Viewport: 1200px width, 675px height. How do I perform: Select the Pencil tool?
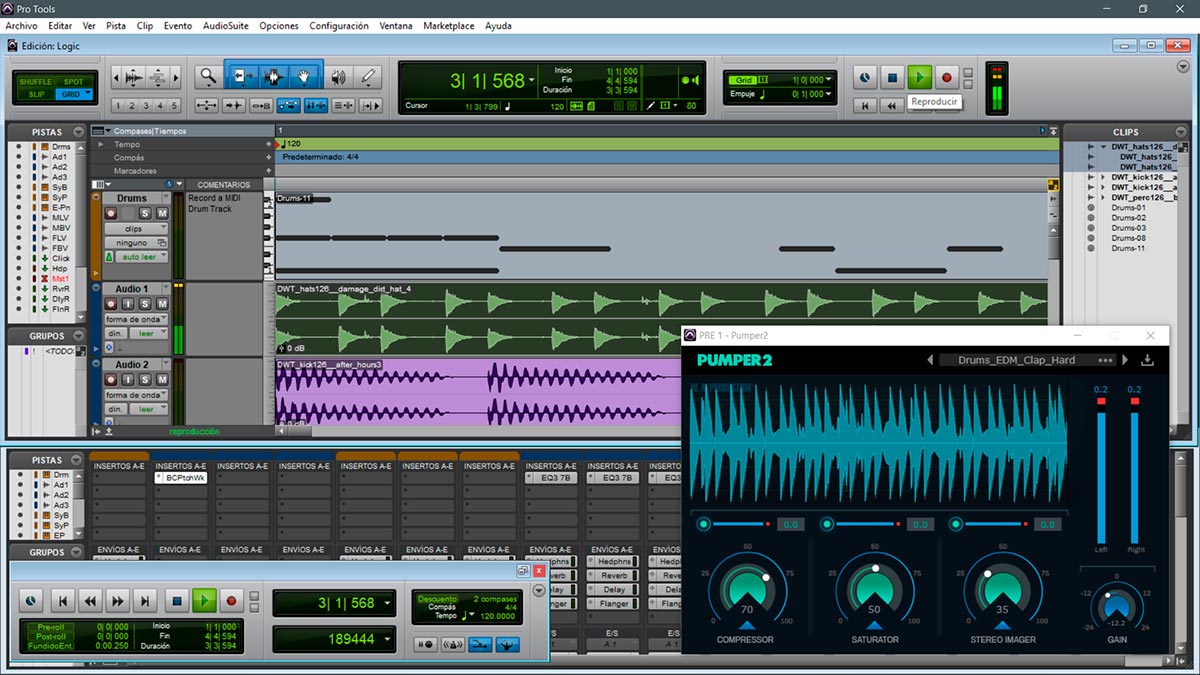pos(369,76)
